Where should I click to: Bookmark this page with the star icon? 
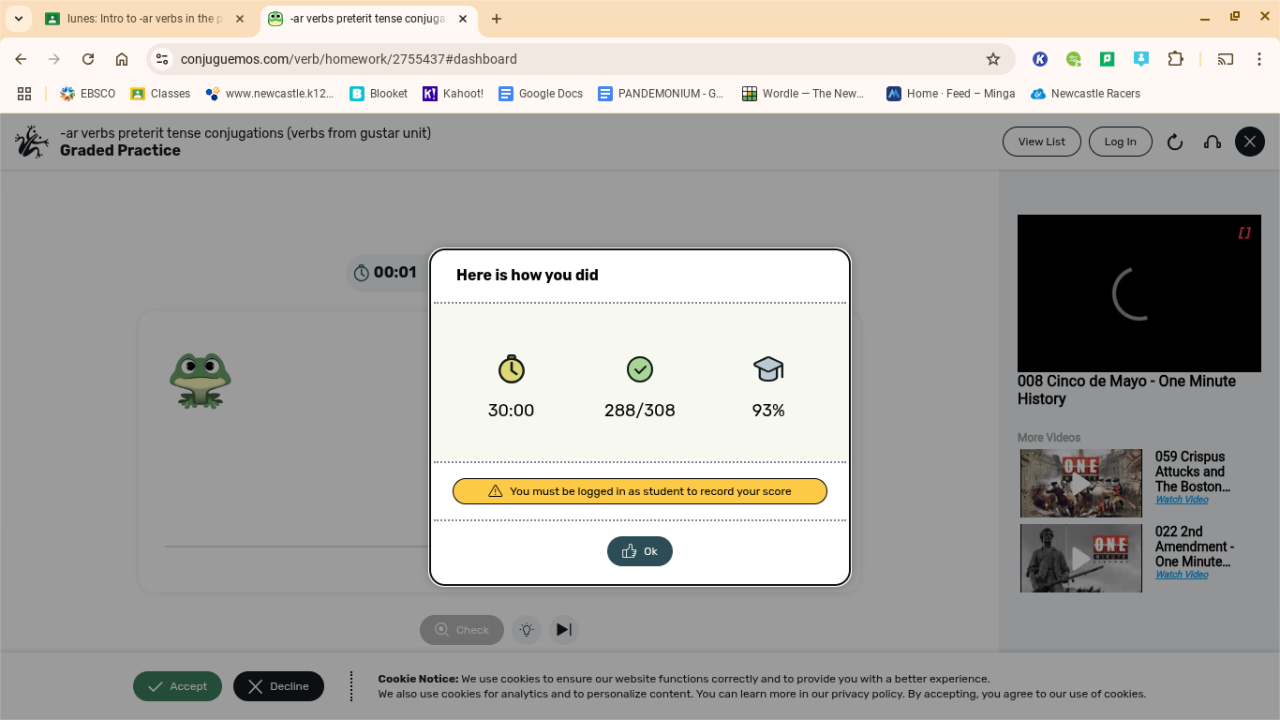[x=993, y=59]
